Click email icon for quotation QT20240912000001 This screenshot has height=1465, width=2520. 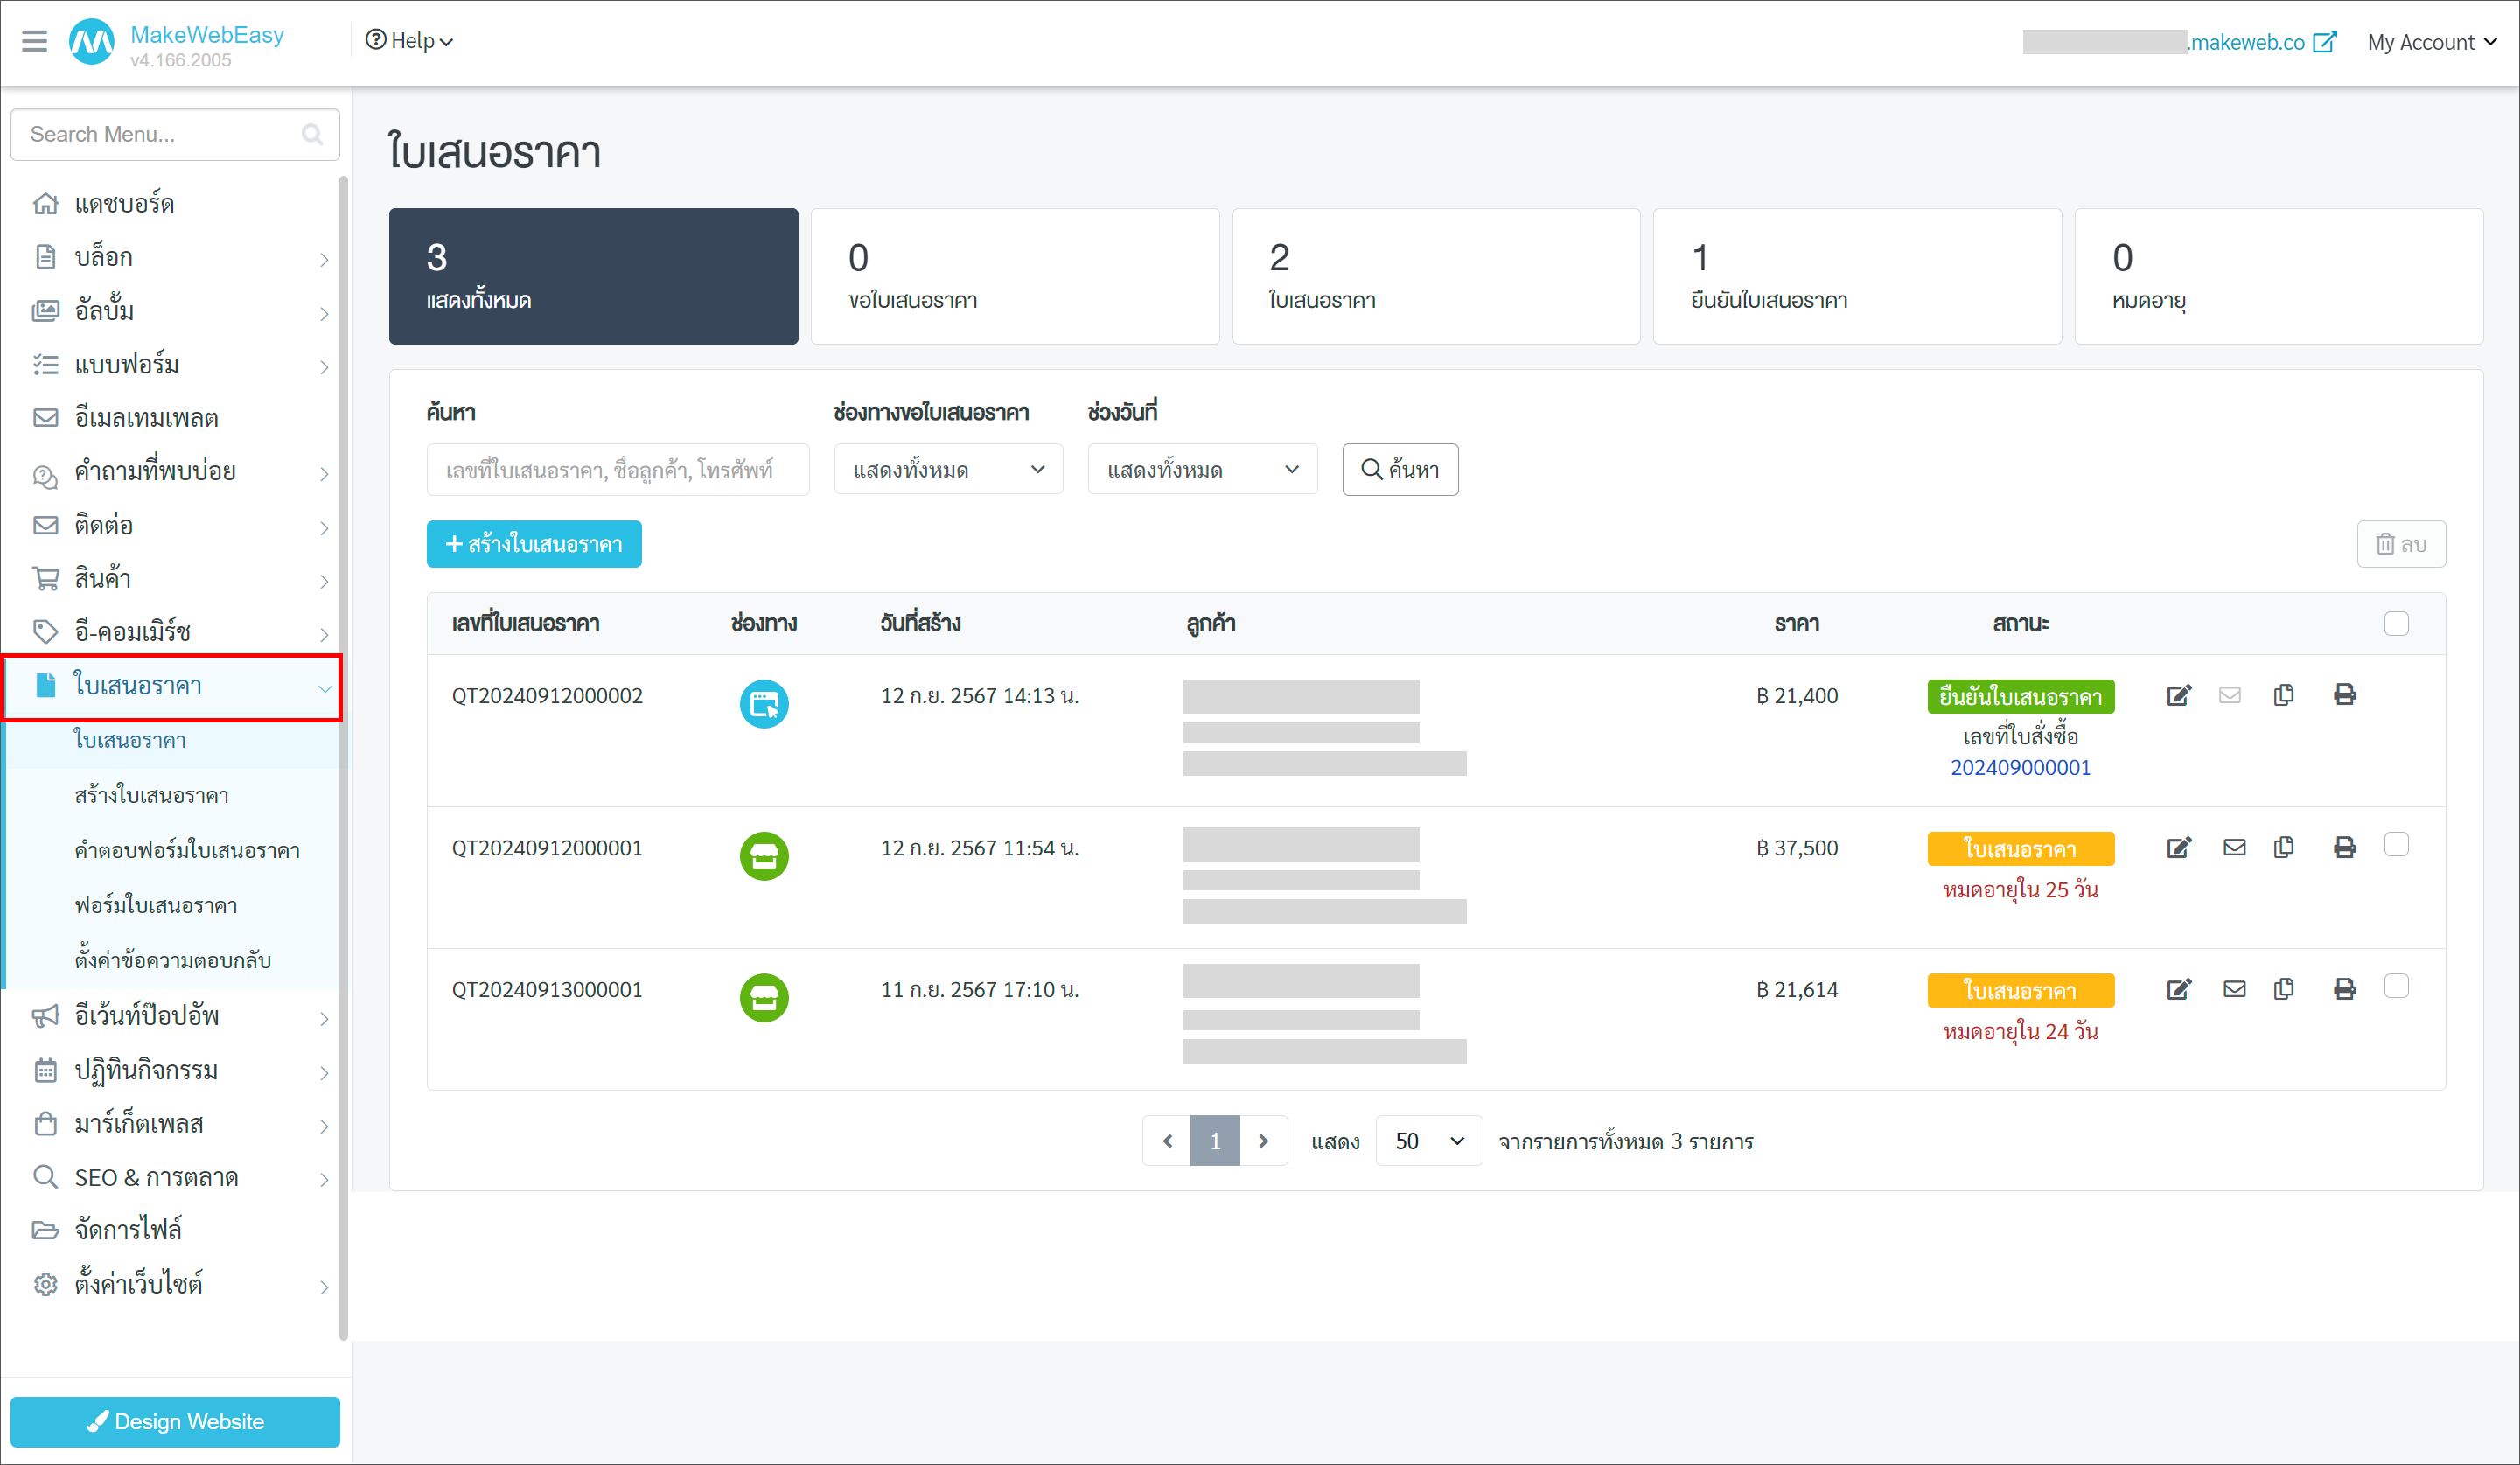tap(2233, 848)
